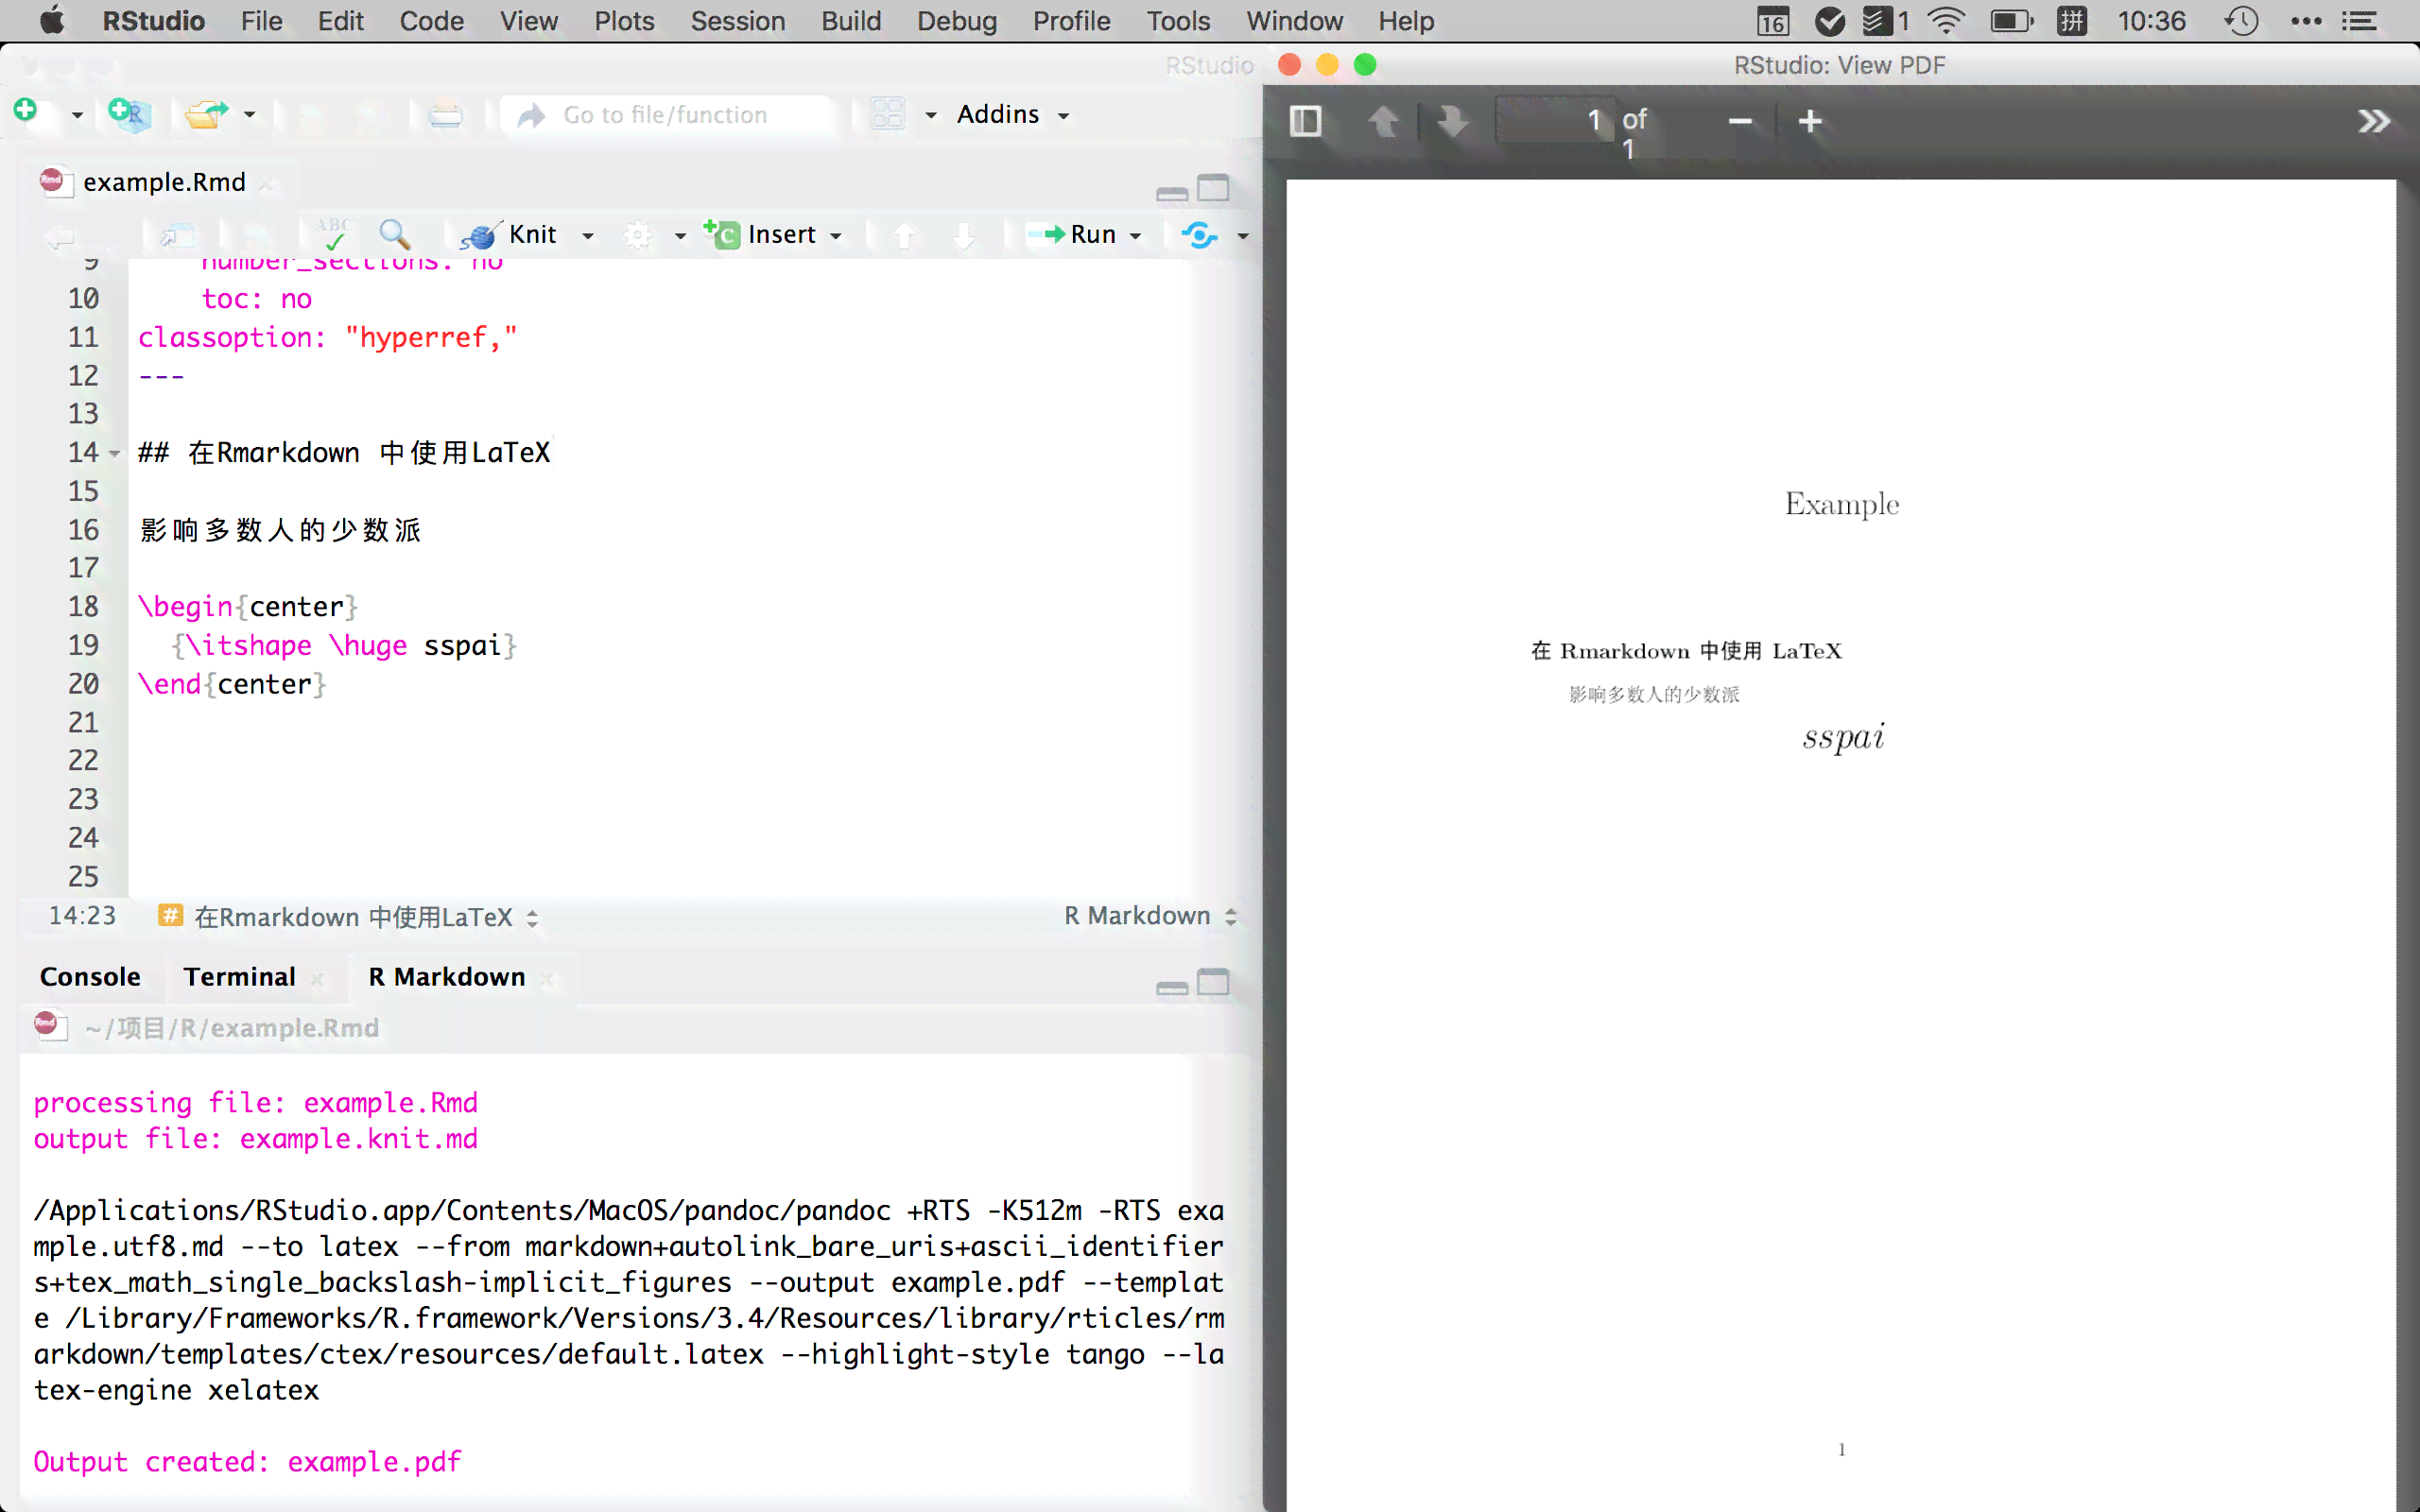2420x1512 pixels.
Task: Collapse the fold arrow on line 14
Action: pyautogui.click(x=115, y=454)
